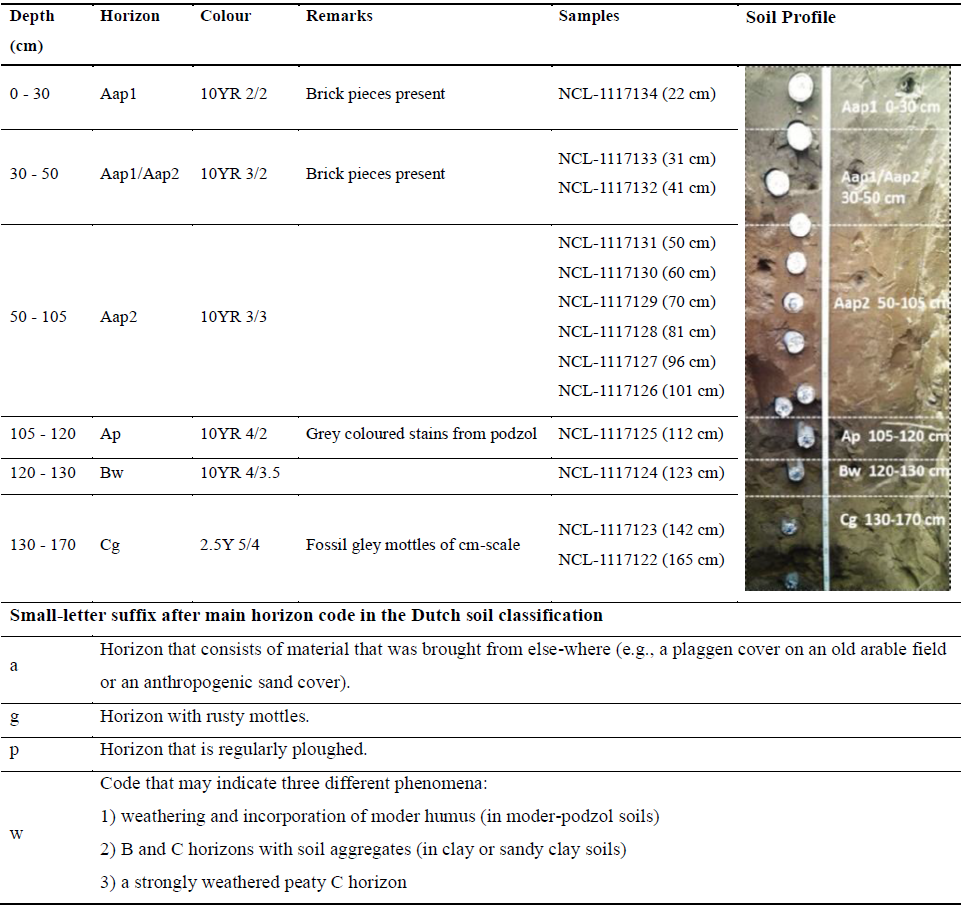The image size is (963, 905).
Task: Select the 'Colour' column header
Action: tap(225, 18)
